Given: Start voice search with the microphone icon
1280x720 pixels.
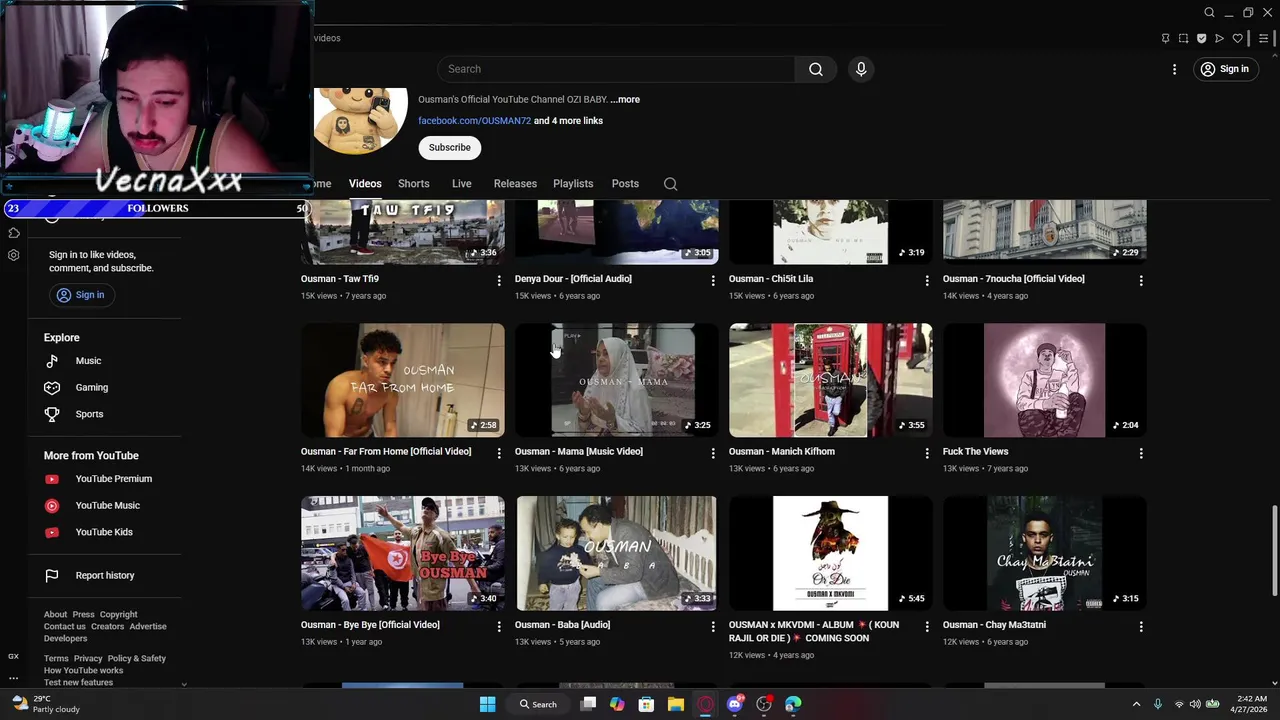Looking at the screenshot, I should coord(861,69).
